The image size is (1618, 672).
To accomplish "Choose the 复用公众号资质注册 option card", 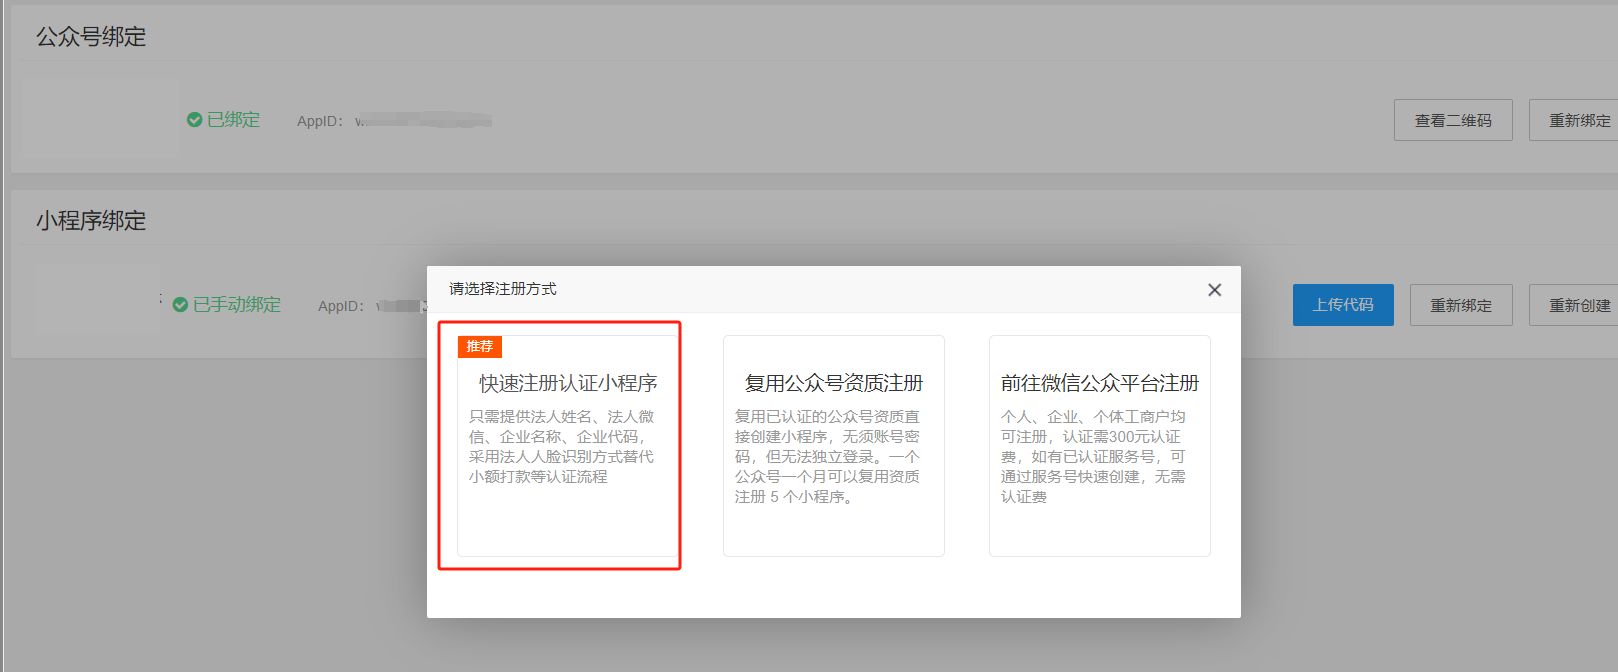I will tap(833, 445).
